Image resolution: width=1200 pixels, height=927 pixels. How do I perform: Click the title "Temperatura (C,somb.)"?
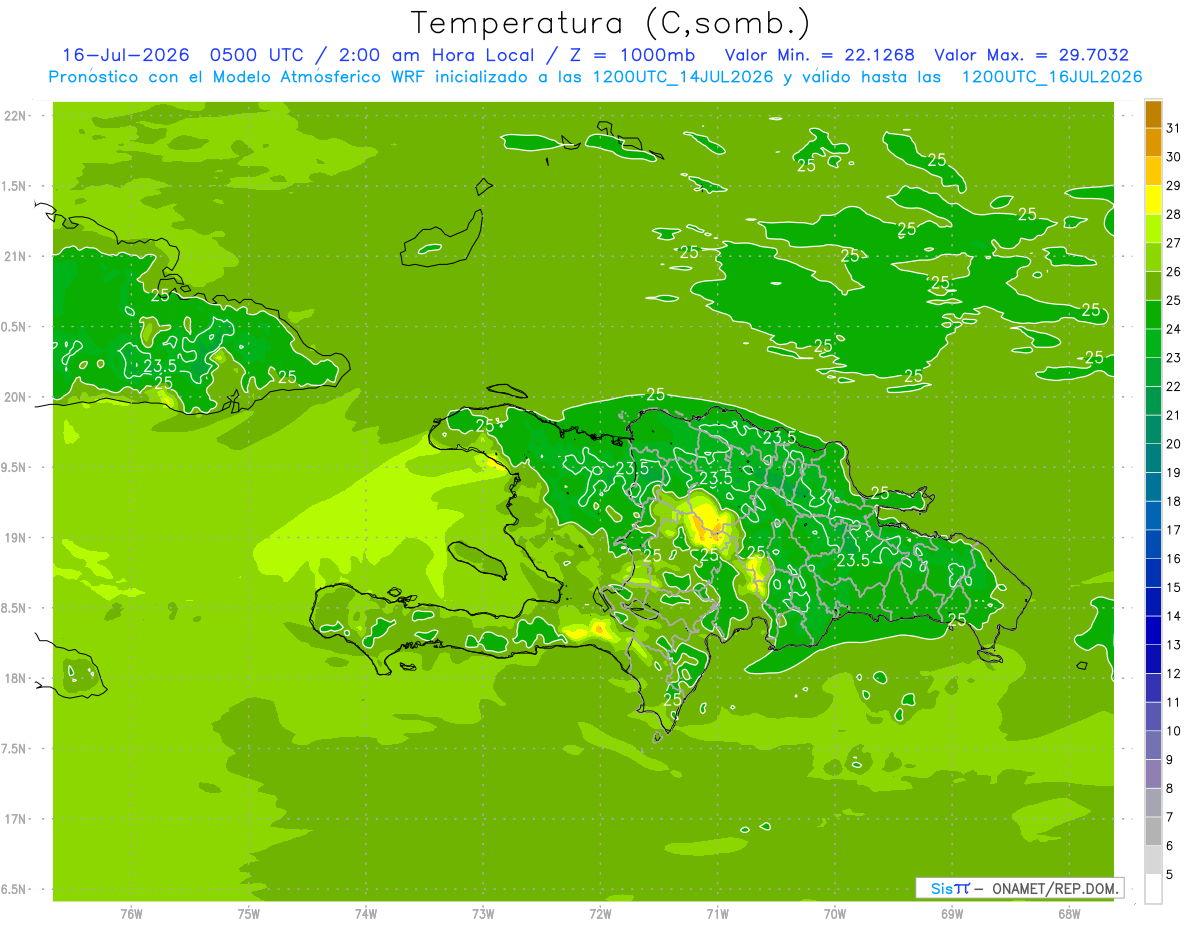pos(611,23)
